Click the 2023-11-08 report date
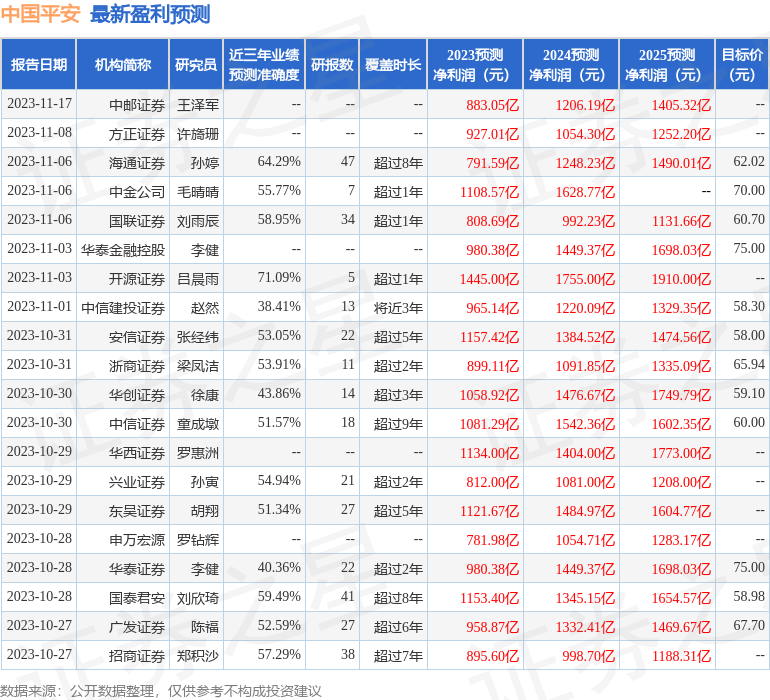The image size is (770, 700). coord(39,132)
